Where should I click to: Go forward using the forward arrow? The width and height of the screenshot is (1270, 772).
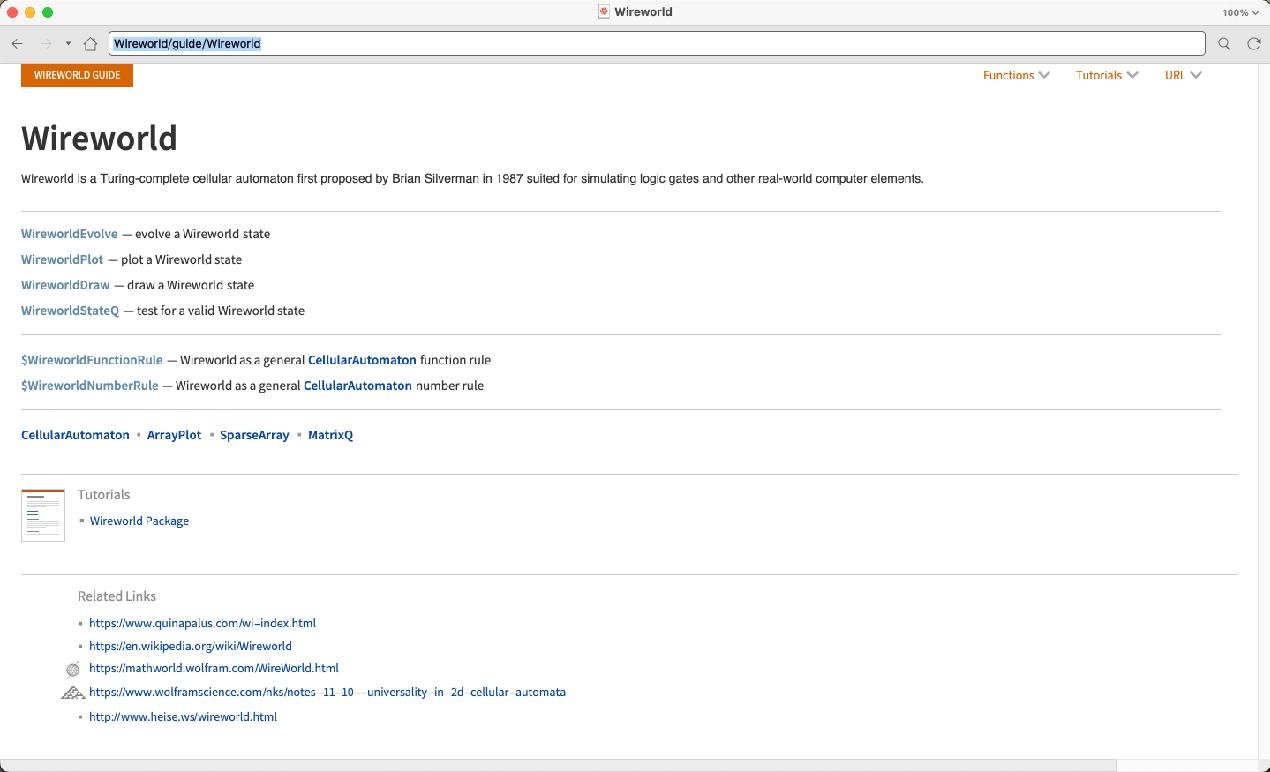coord(46,44)
